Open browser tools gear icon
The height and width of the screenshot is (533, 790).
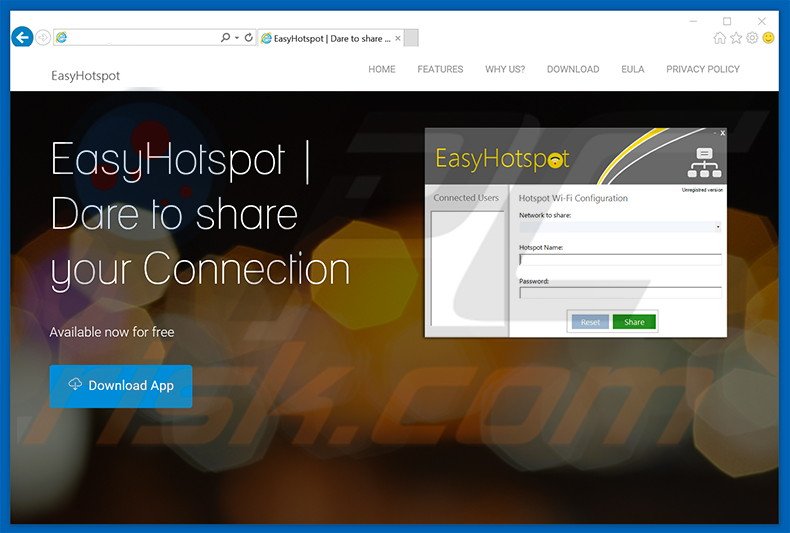(752, 38)
